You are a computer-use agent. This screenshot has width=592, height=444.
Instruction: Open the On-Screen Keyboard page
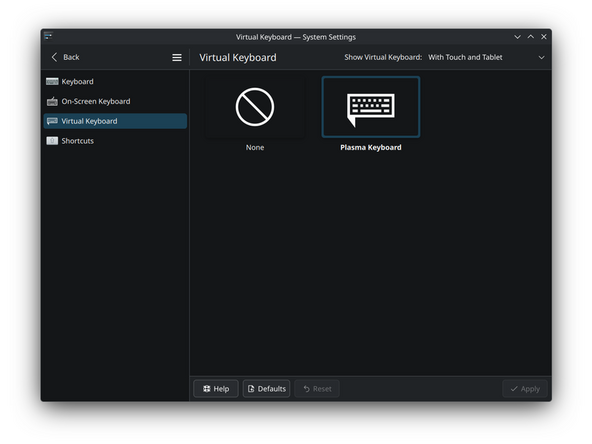115,101
